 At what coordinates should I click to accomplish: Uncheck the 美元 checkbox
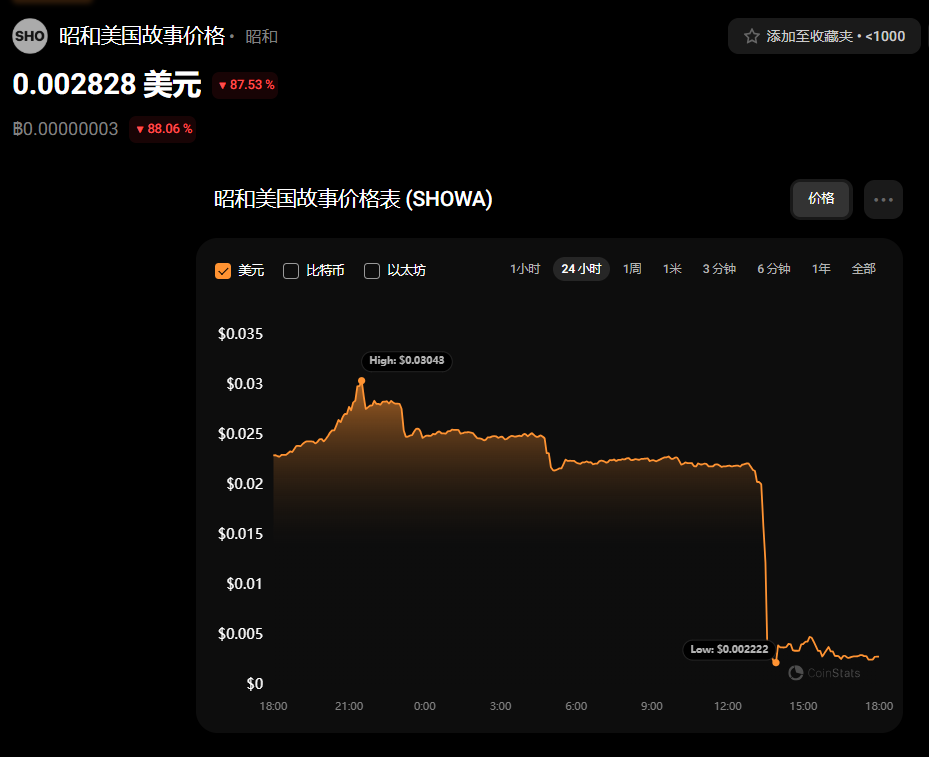223,271
